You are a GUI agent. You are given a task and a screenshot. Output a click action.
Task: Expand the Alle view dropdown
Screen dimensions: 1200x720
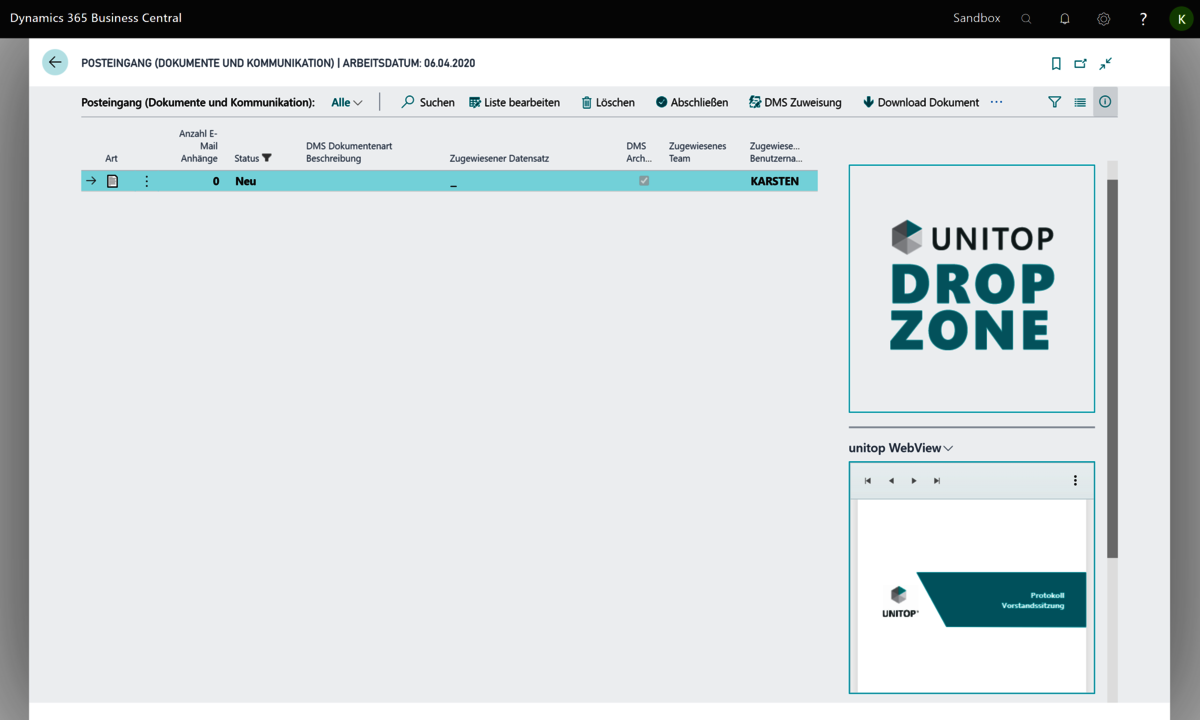(347, 102)
